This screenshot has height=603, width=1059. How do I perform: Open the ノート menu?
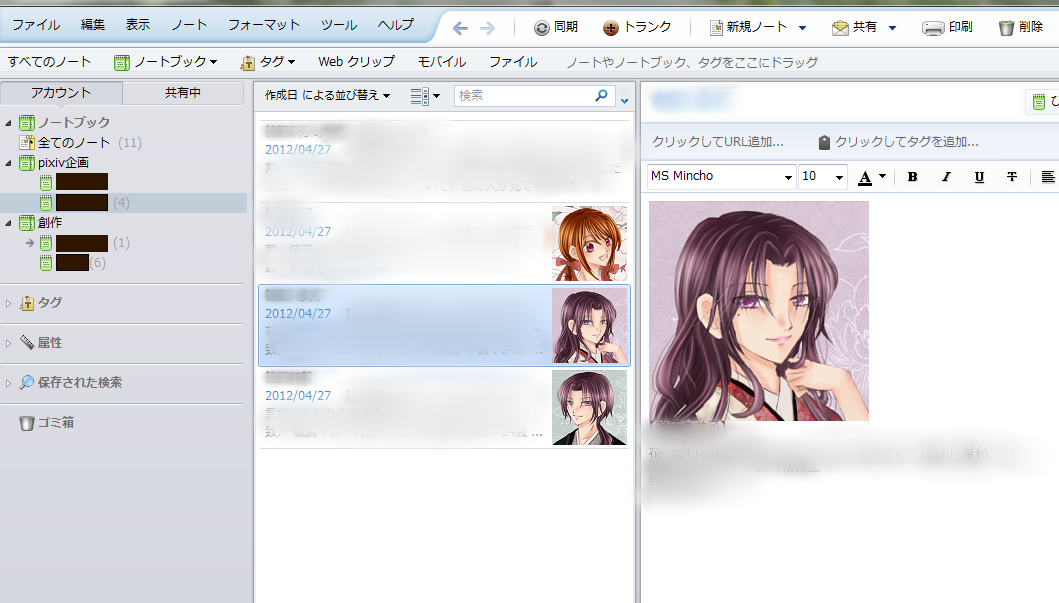point(189,25)
